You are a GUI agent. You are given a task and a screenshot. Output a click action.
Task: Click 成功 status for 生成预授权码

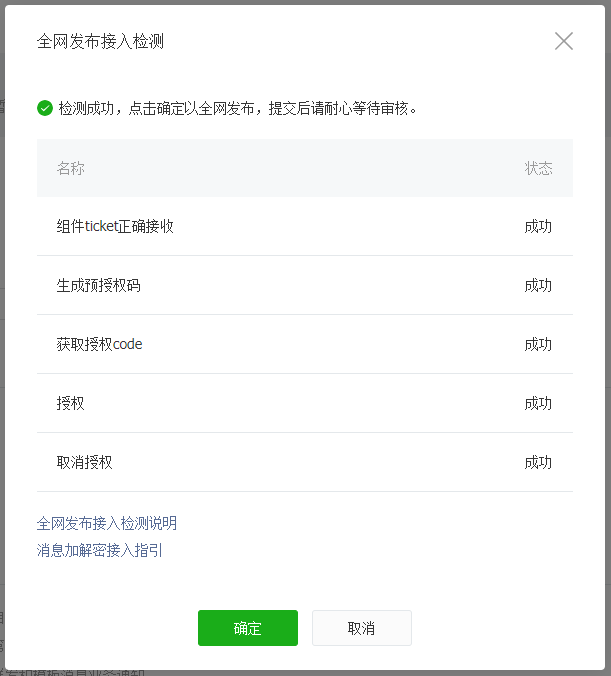click(x=538, y=285)
